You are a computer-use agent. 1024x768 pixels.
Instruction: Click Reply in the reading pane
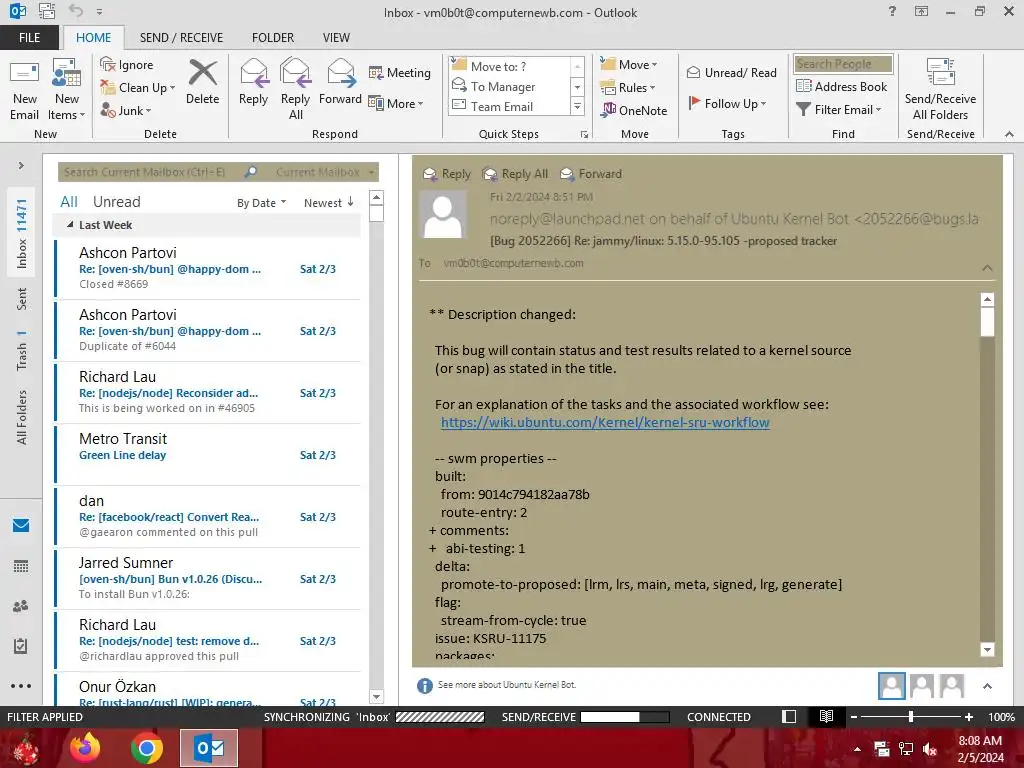(x=447, y=174)
